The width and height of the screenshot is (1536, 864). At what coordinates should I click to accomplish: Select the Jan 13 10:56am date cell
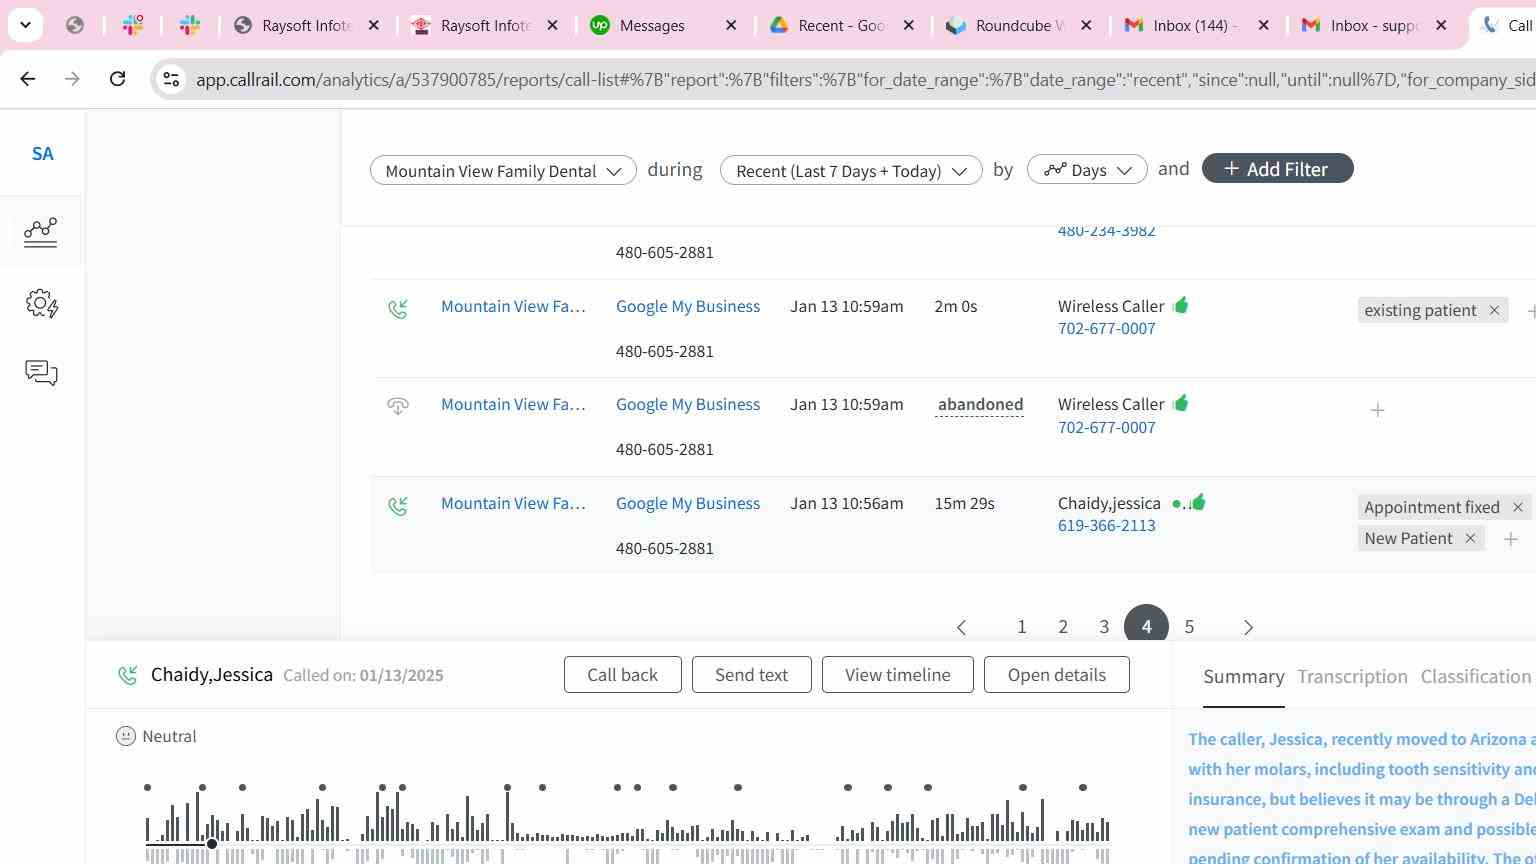[x=846, y=503]
